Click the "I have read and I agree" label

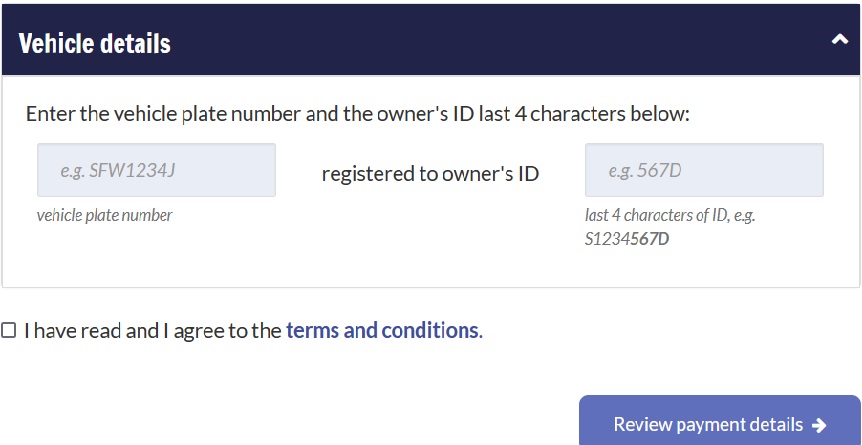coord(152,330)
